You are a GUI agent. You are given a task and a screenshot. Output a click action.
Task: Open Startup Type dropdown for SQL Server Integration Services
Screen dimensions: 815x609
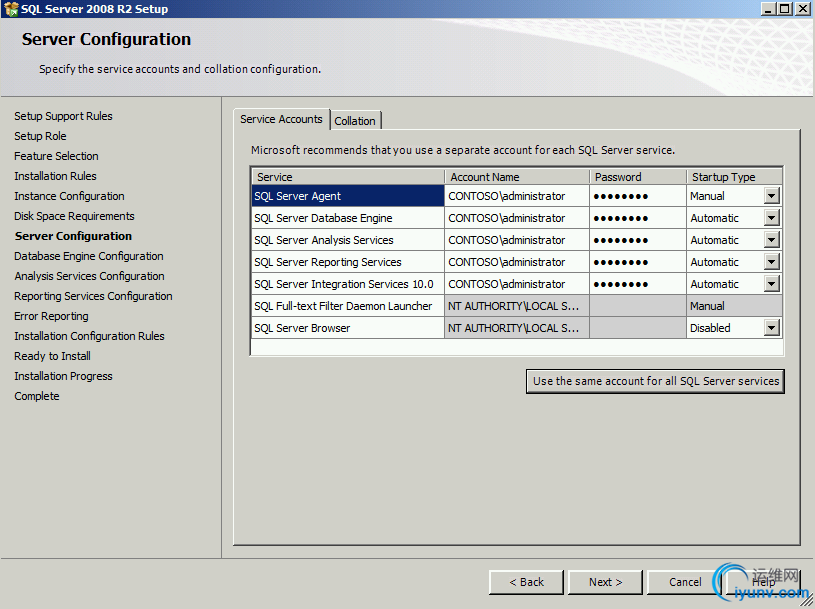pos(771,284)
